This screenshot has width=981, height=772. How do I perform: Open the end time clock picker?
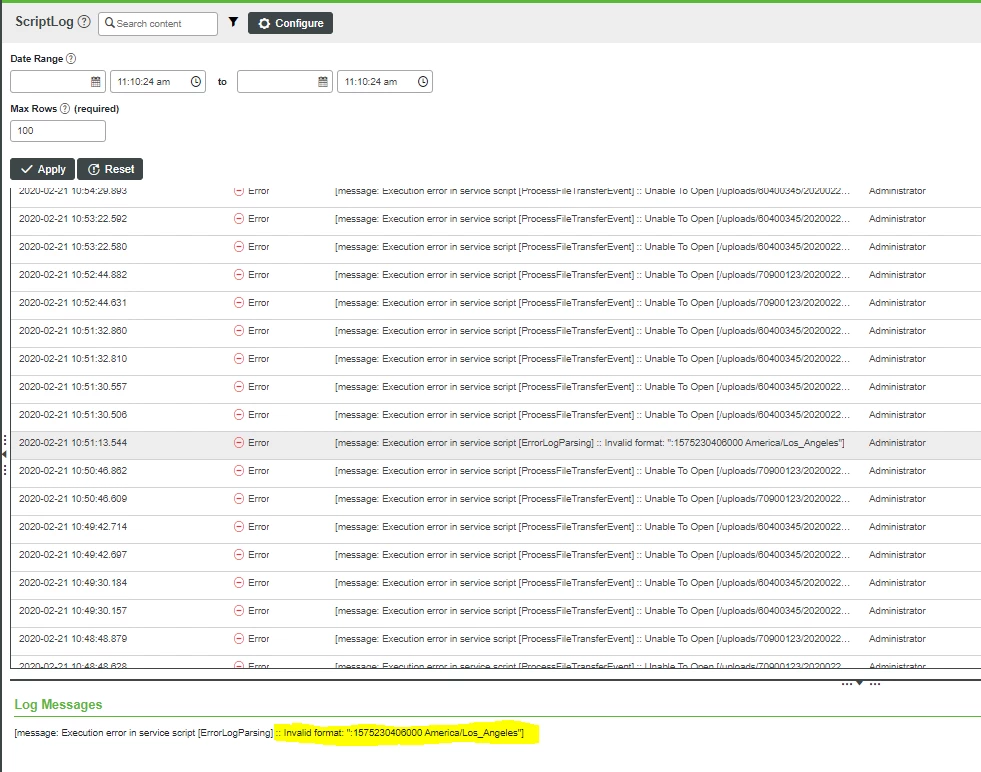[423, 81]
